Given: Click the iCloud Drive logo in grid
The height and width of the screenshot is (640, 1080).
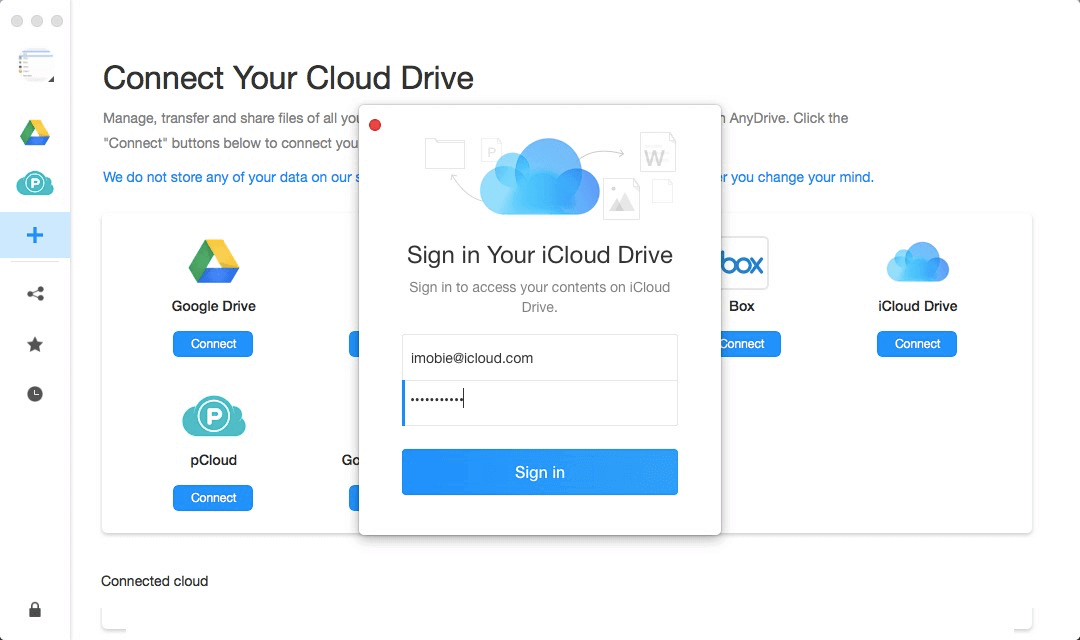Looking at the screenshot, I should pyautogui.click(x=917, y=262).
